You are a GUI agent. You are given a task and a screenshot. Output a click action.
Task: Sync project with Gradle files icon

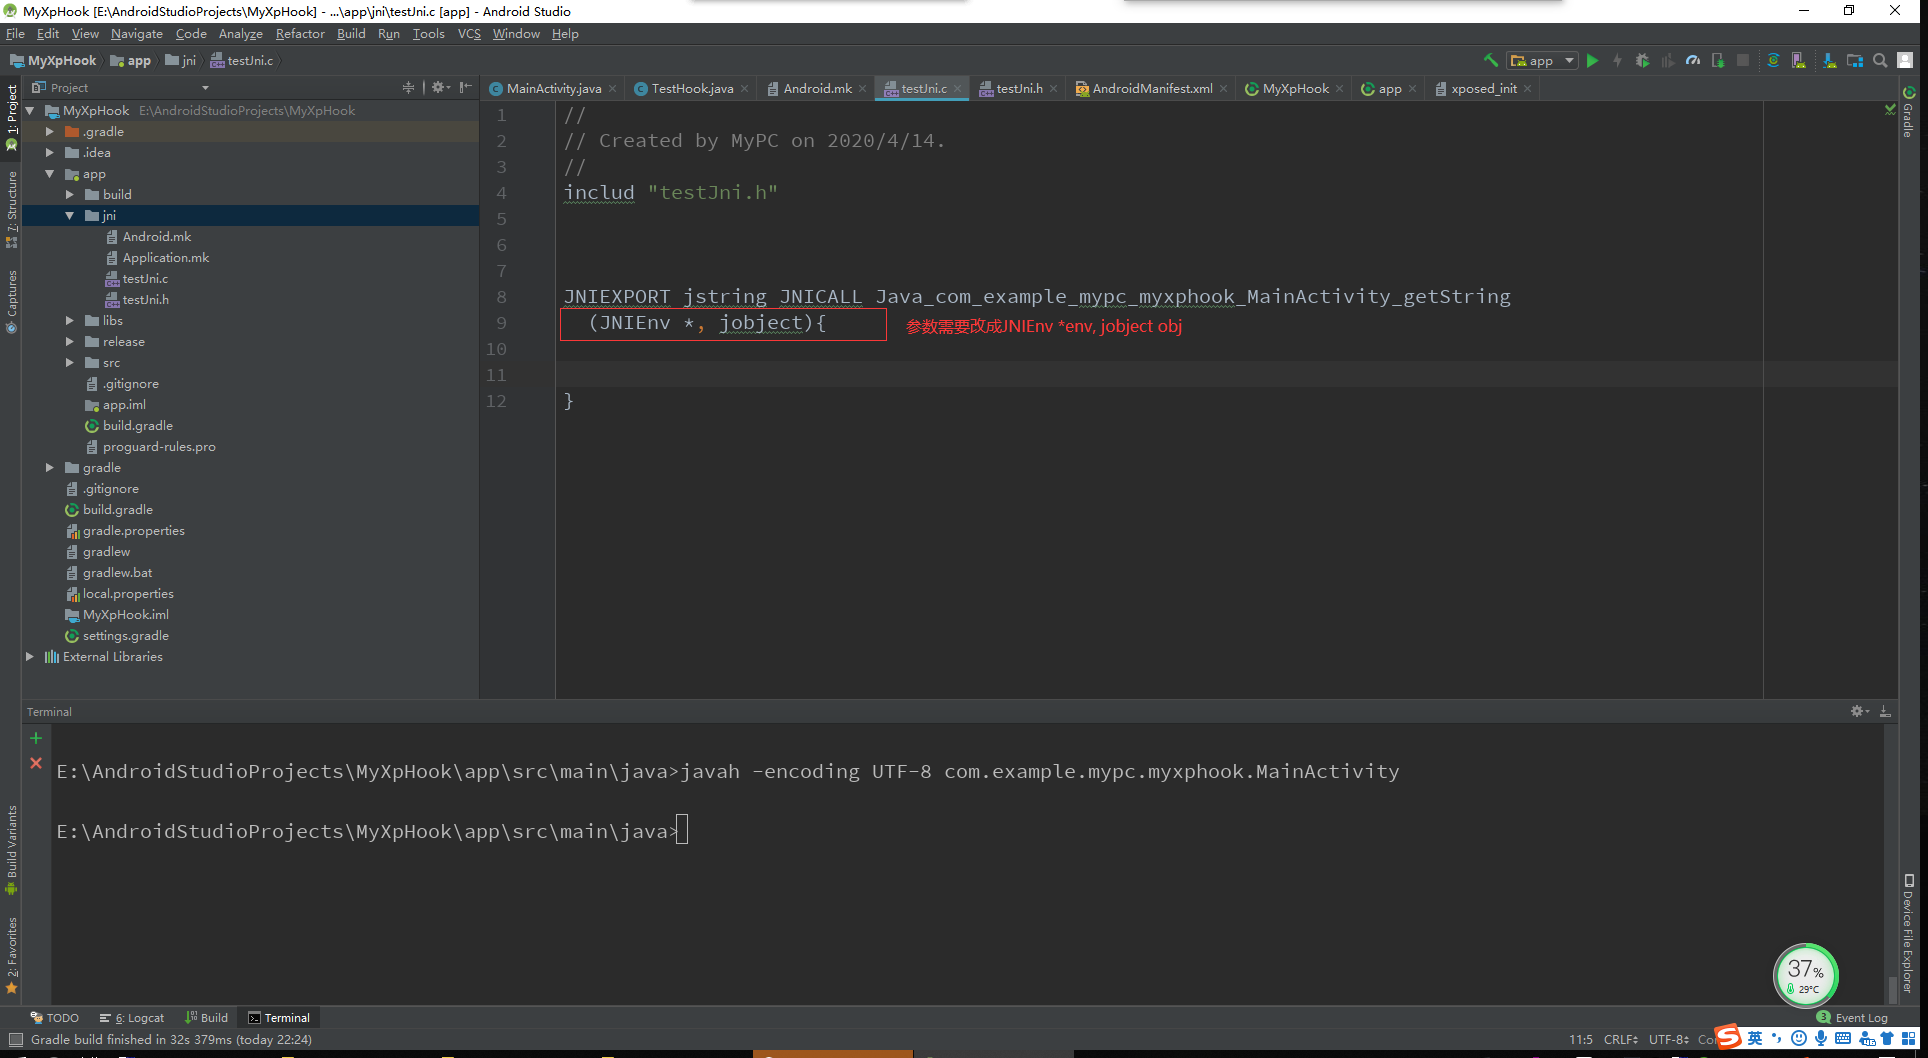(x=1773, y=61)
